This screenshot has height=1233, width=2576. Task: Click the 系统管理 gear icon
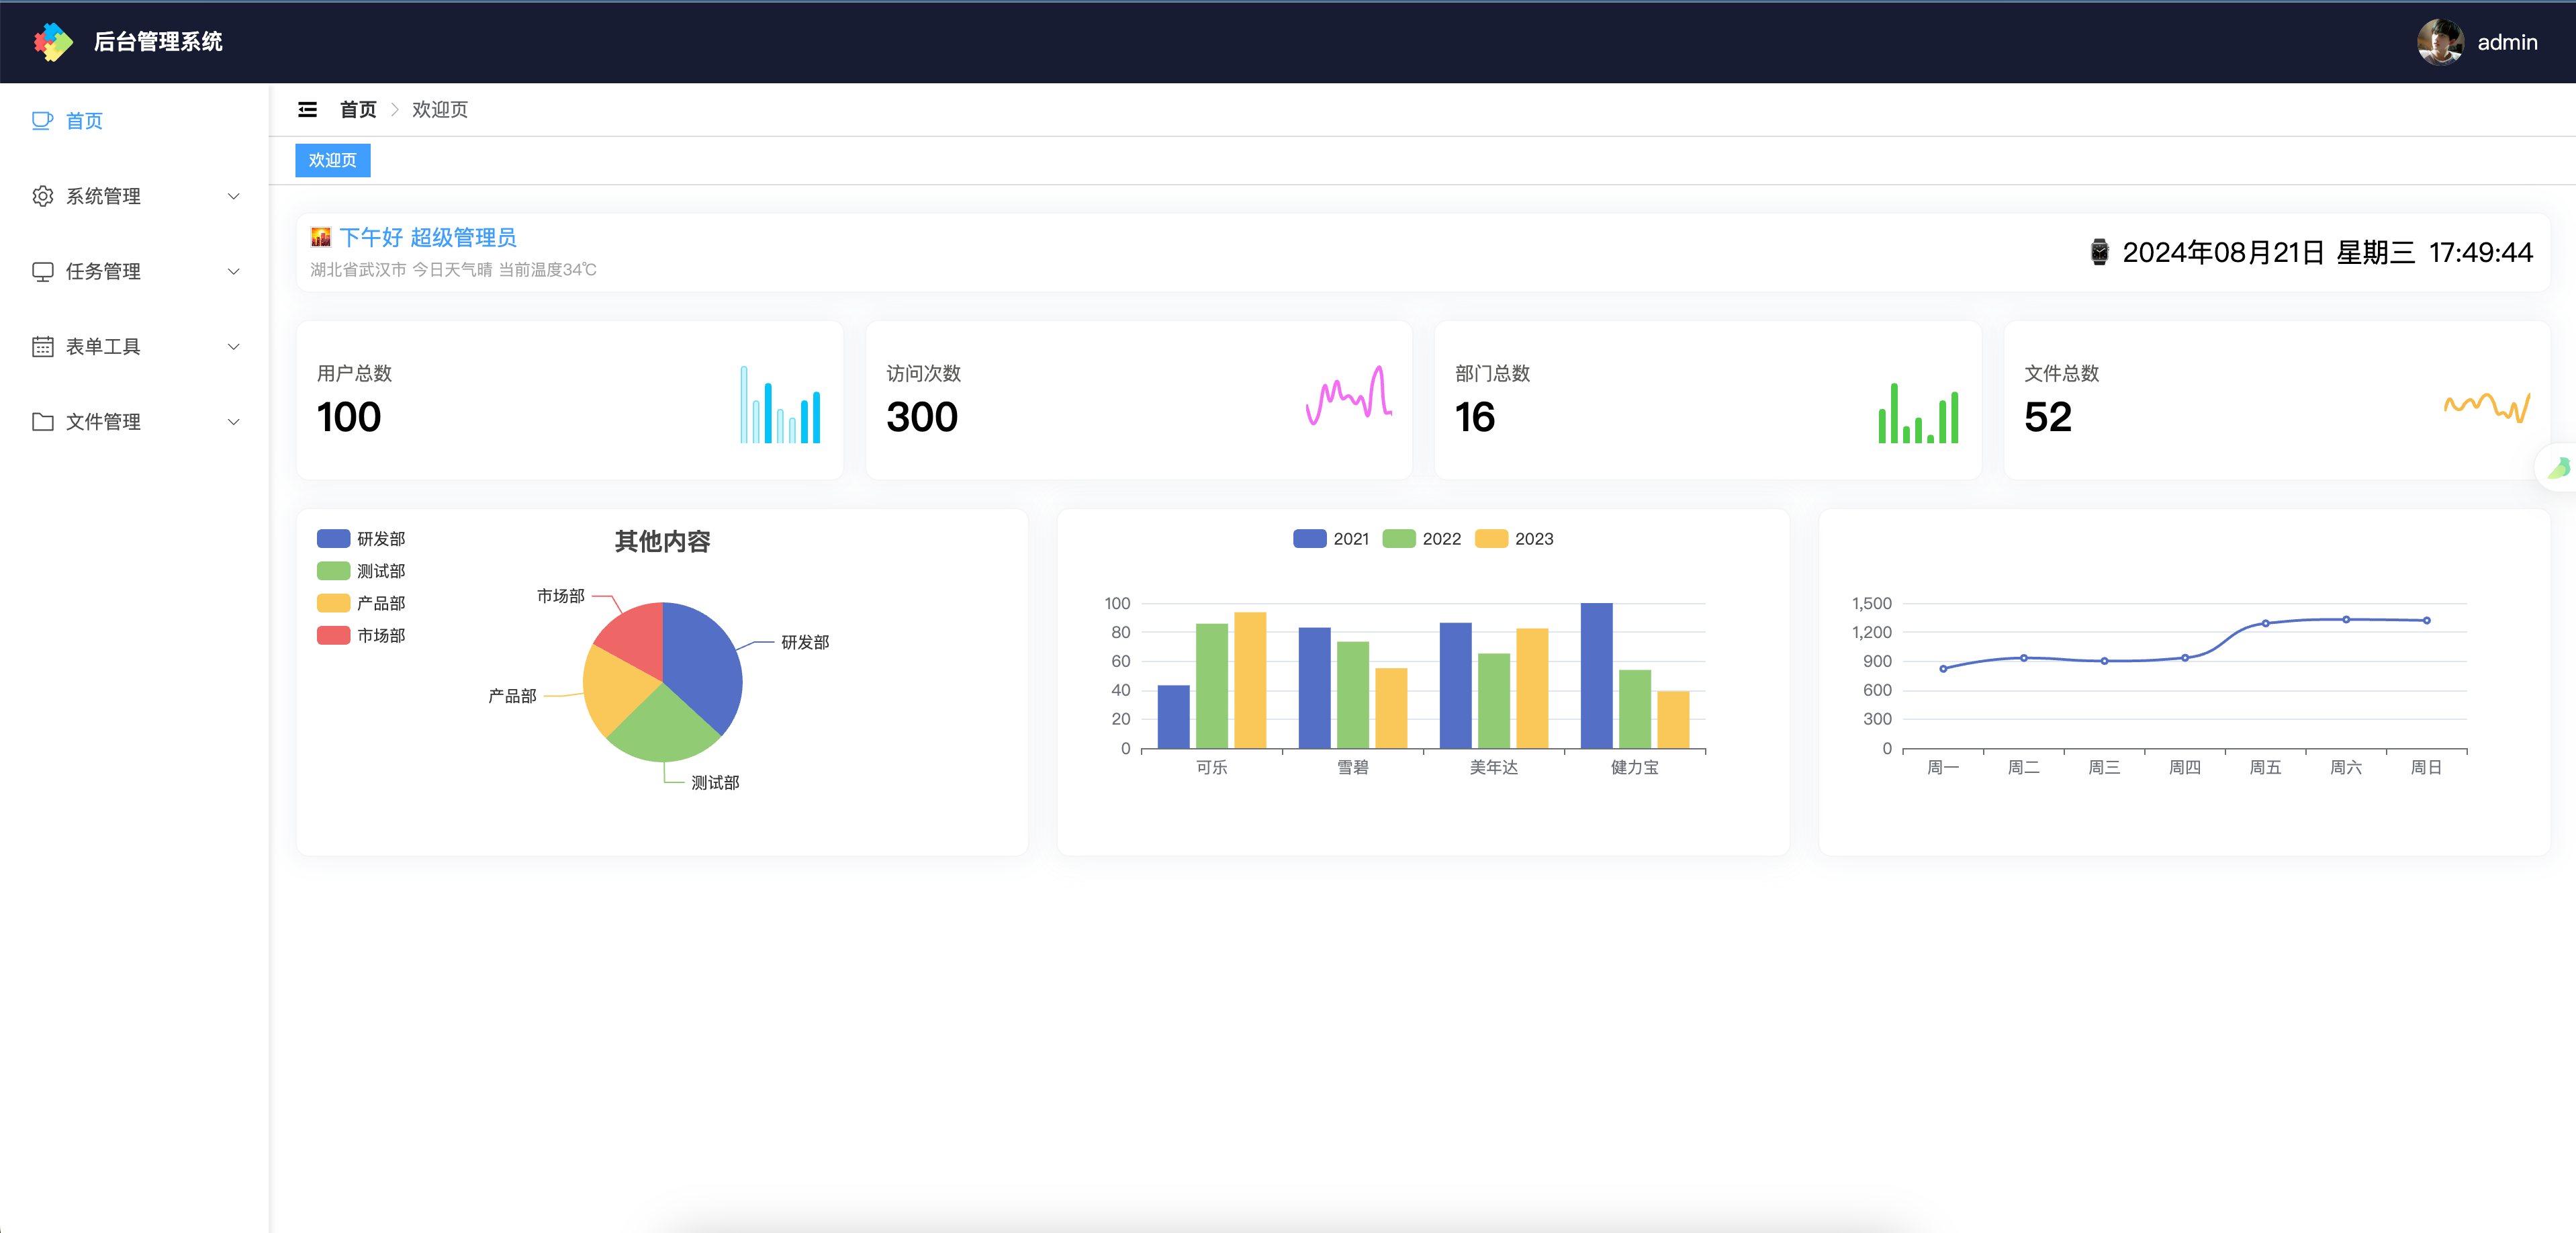[x=42, y=196]
